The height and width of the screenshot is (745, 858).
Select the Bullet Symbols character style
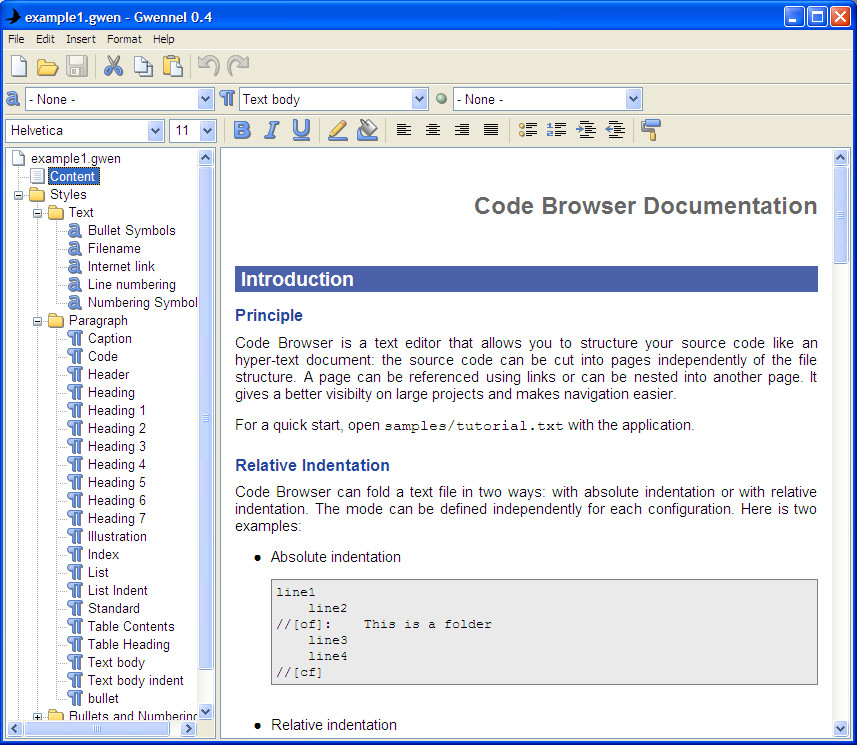pos(131,230)
